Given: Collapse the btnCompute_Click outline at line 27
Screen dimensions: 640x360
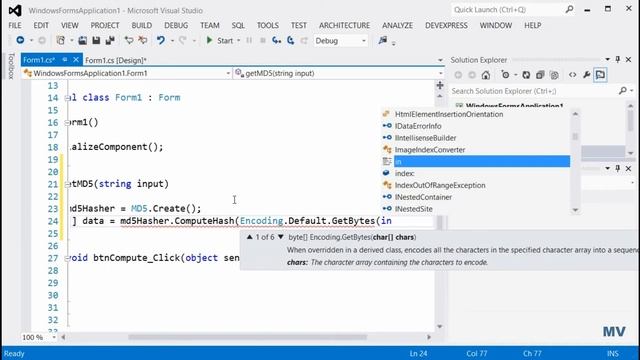Looking at the screenshot, I should 67,258.
